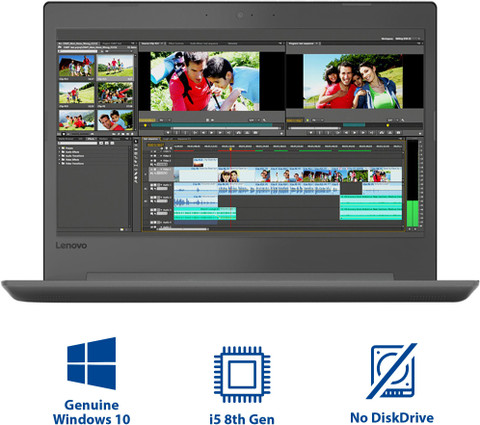Step forward one frame in Source monitor

click(x=220, y=133)
